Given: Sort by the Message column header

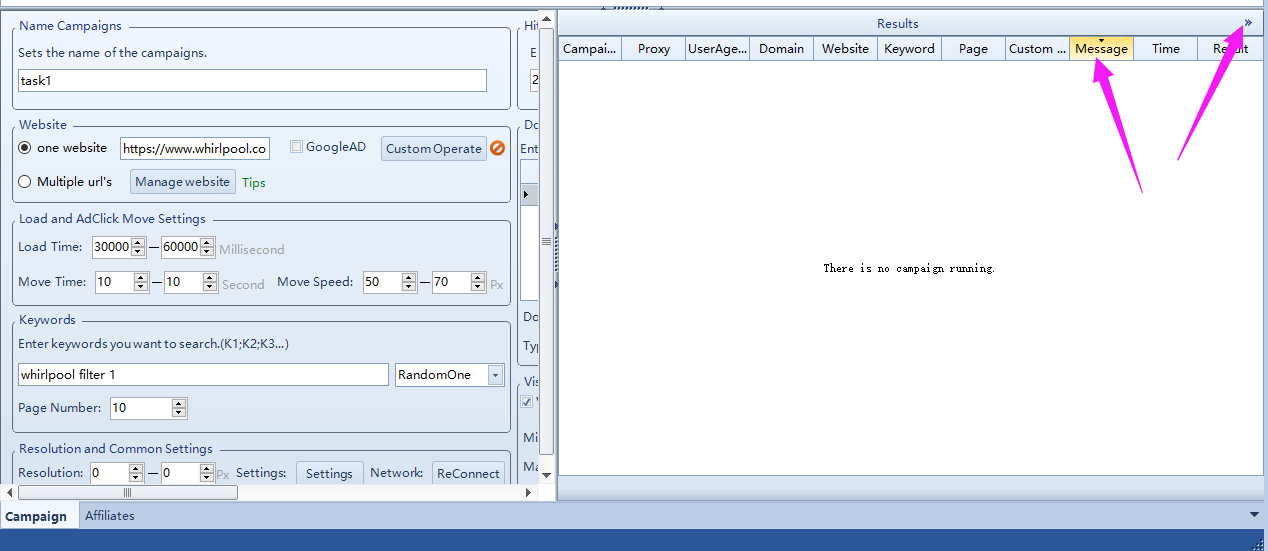Looking at the screenshot, I should point(1101,49).
